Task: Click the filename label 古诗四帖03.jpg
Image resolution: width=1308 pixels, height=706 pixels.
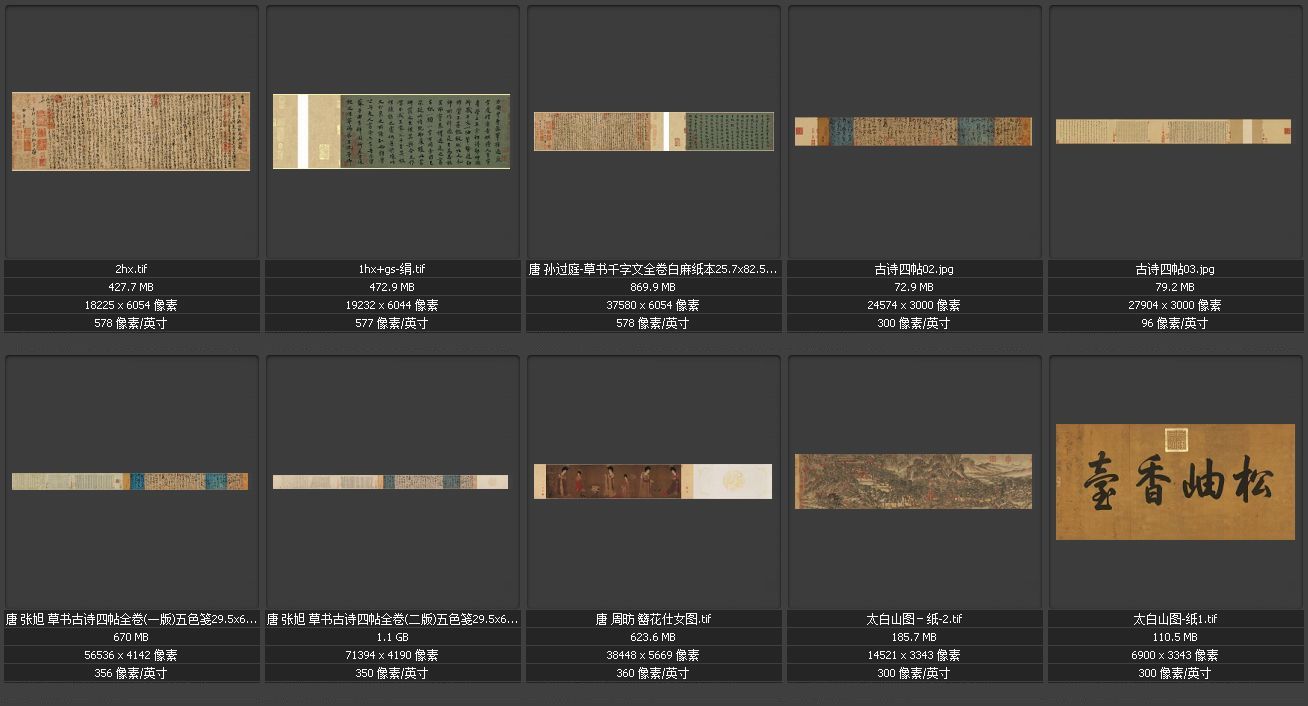Action: [x=1175, y=269]
